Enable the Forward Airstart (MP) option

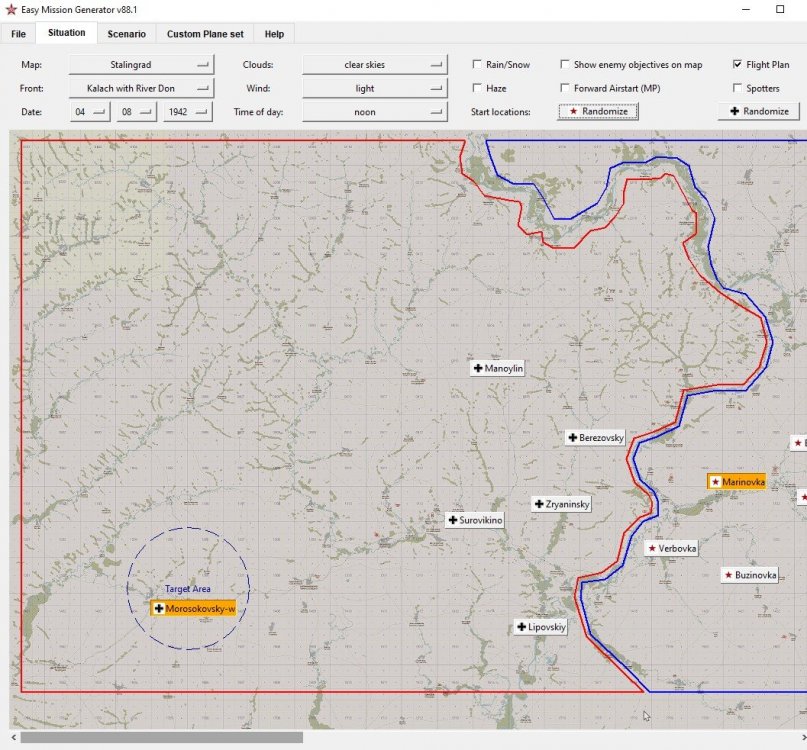click(x=566, y=89)
